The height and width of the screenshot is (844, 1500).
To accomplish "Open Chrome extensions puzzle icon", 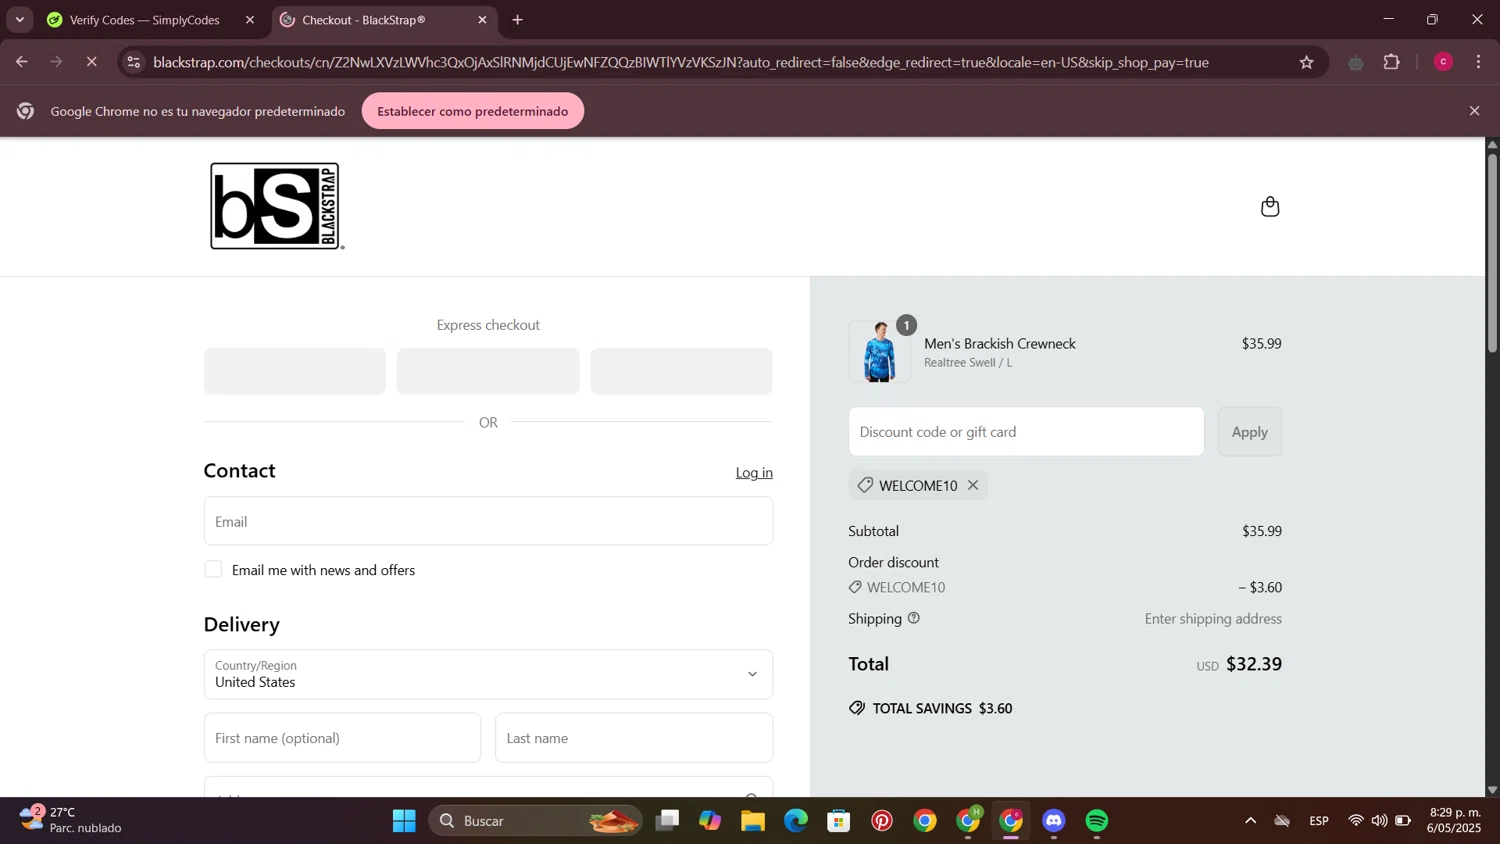I will tap(1391, 62).
